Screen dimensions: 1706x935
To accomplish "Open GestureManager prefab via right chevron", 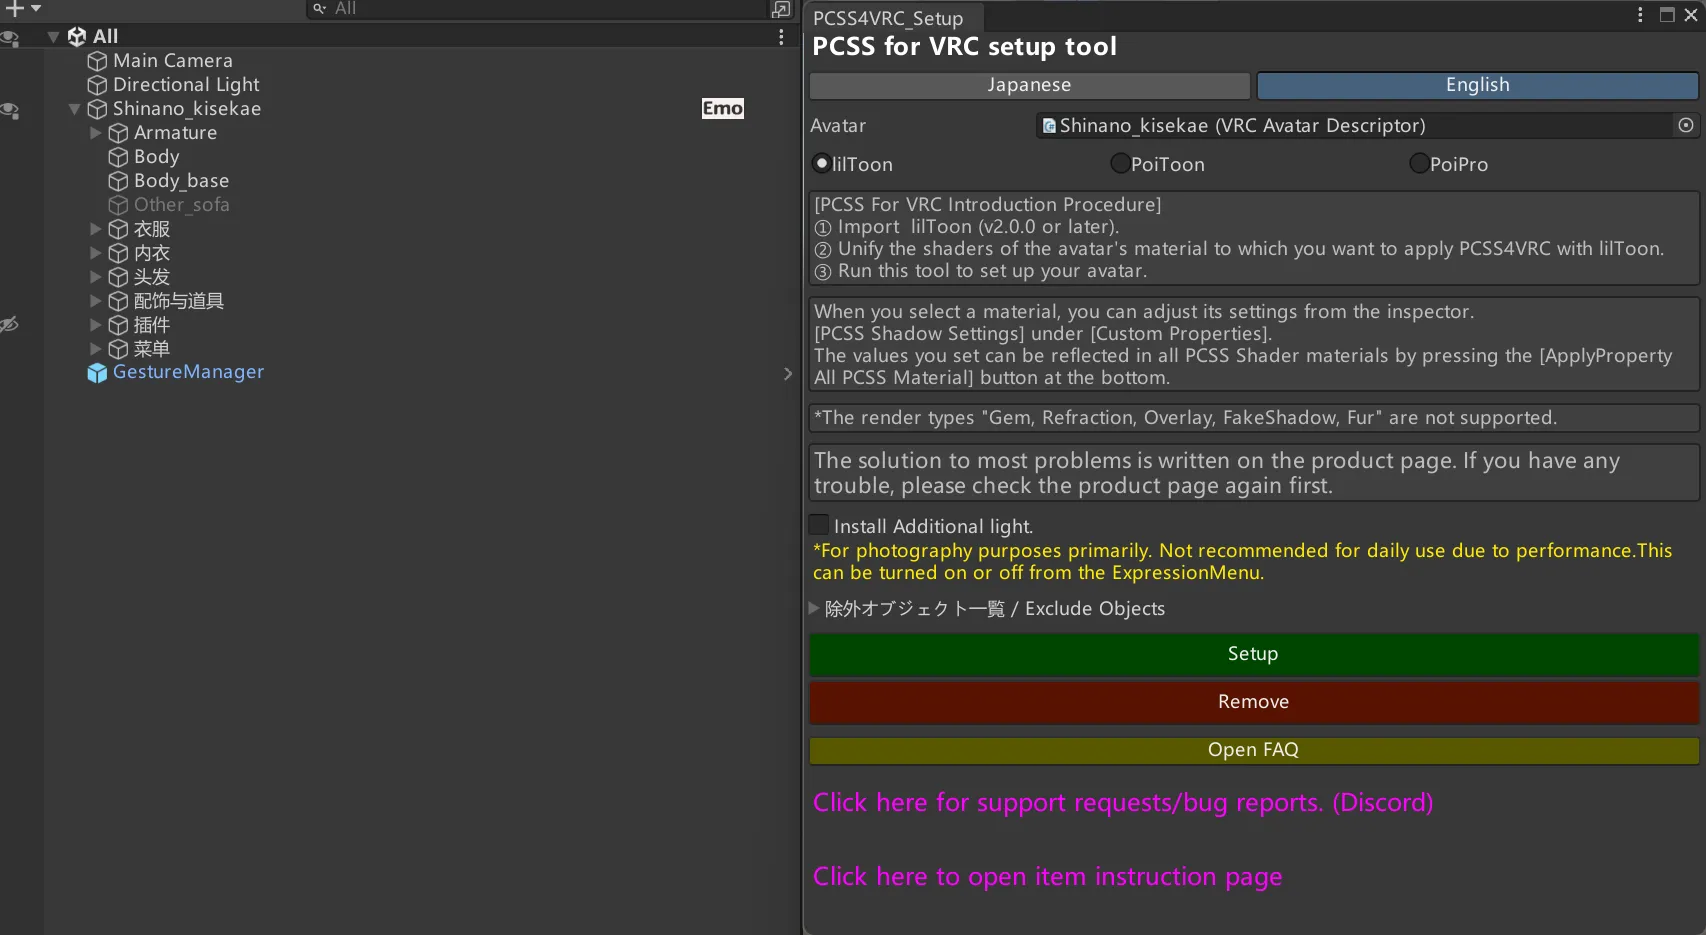I will [x=788, y=374].
